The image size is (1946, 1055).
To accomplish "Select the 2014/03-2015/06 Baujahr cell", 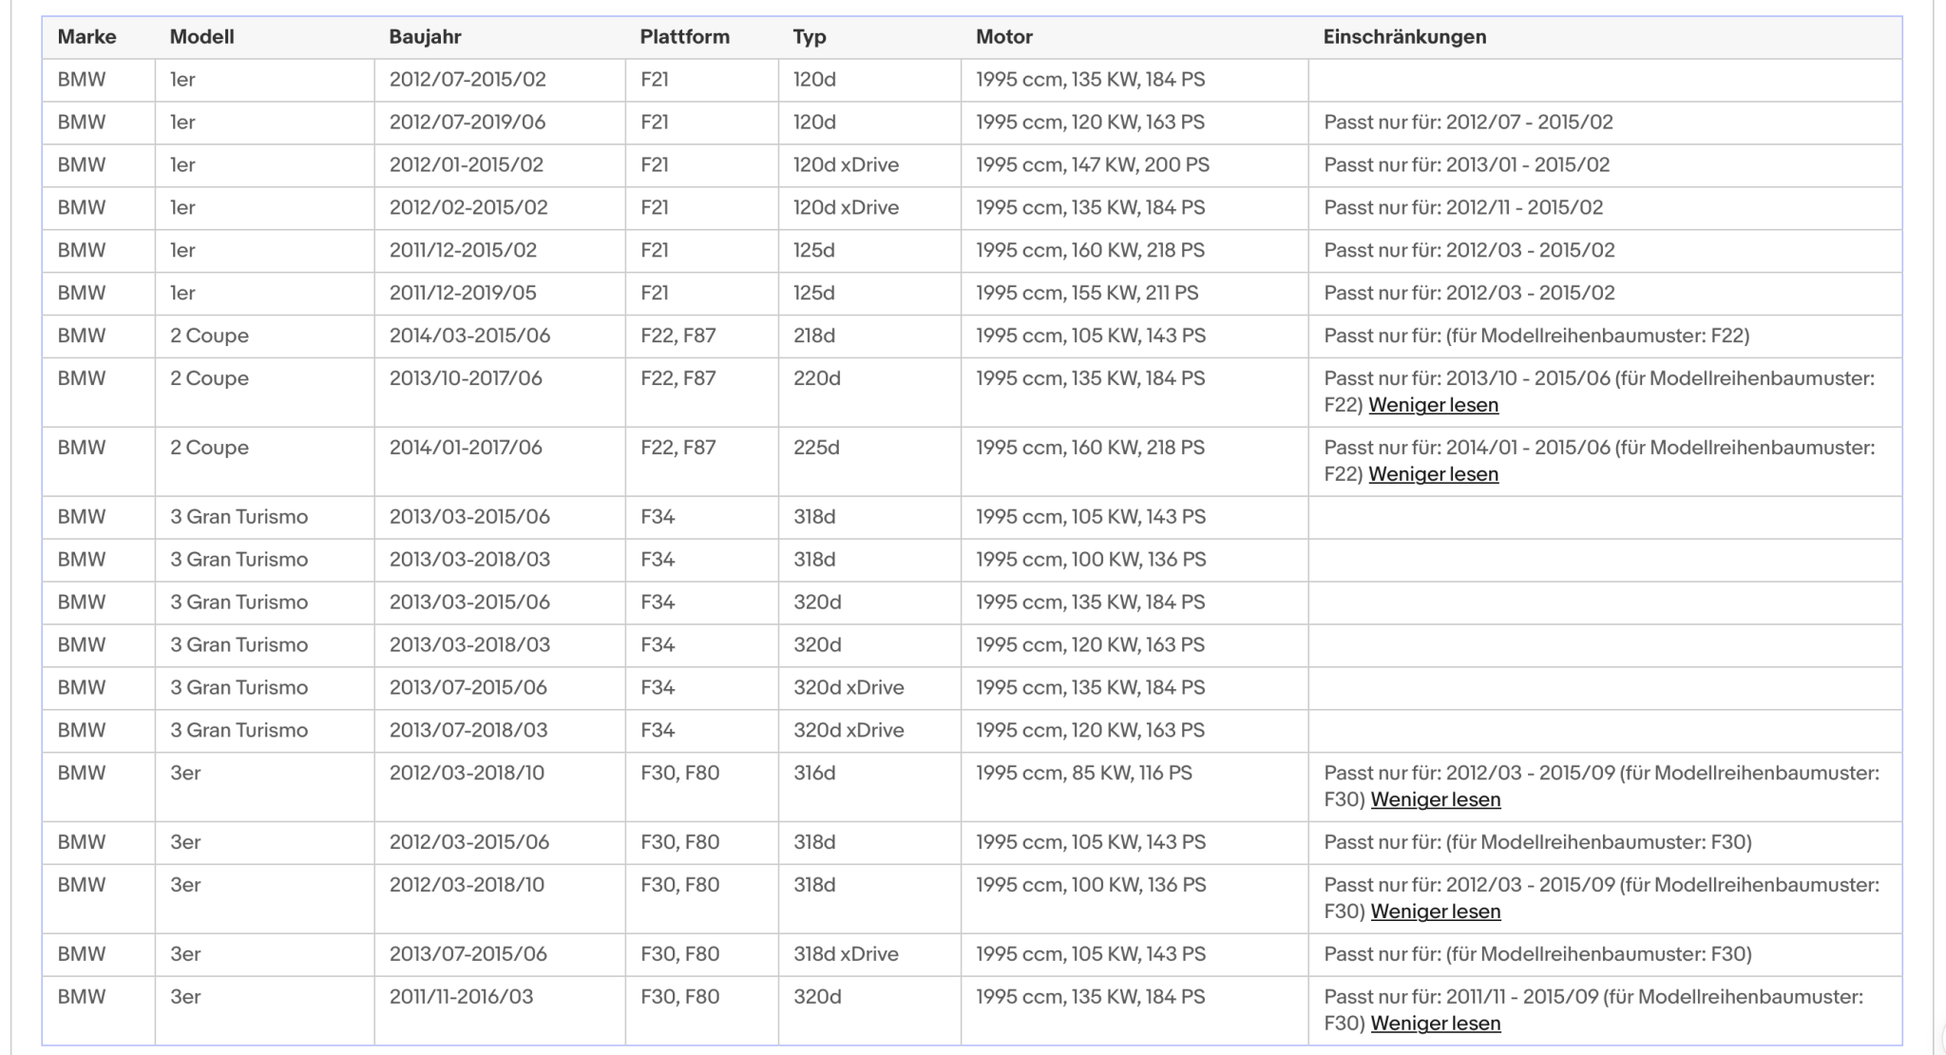I will 500,336.
